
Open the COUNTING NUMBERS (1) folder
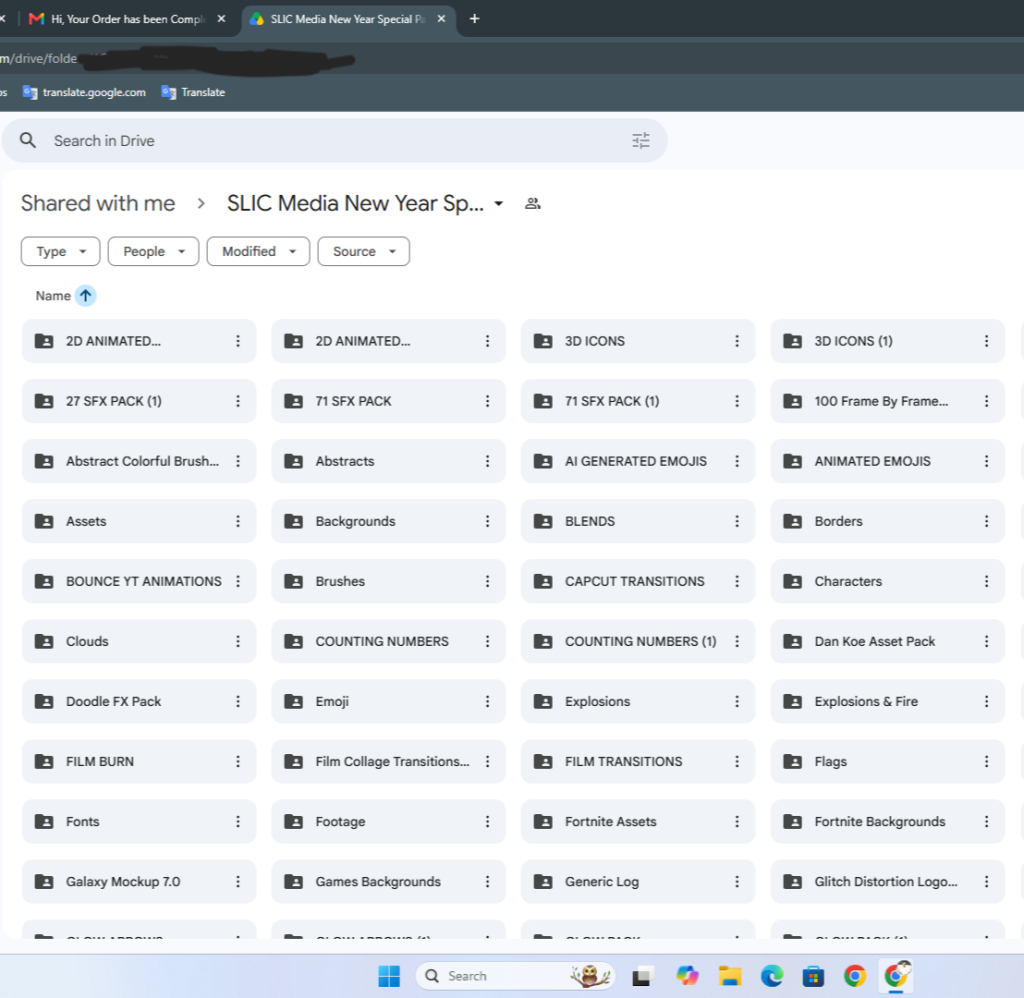(637, 641)
